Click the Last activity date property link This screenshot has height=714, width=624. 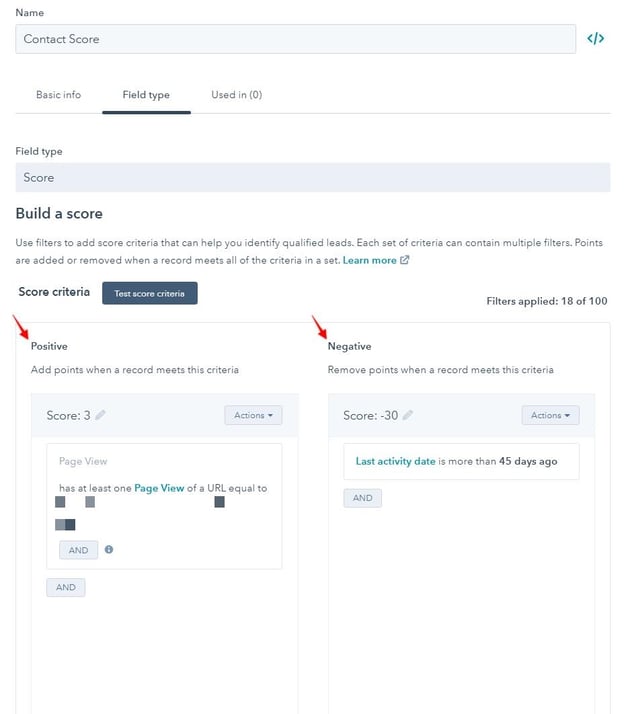coord(395,461)
